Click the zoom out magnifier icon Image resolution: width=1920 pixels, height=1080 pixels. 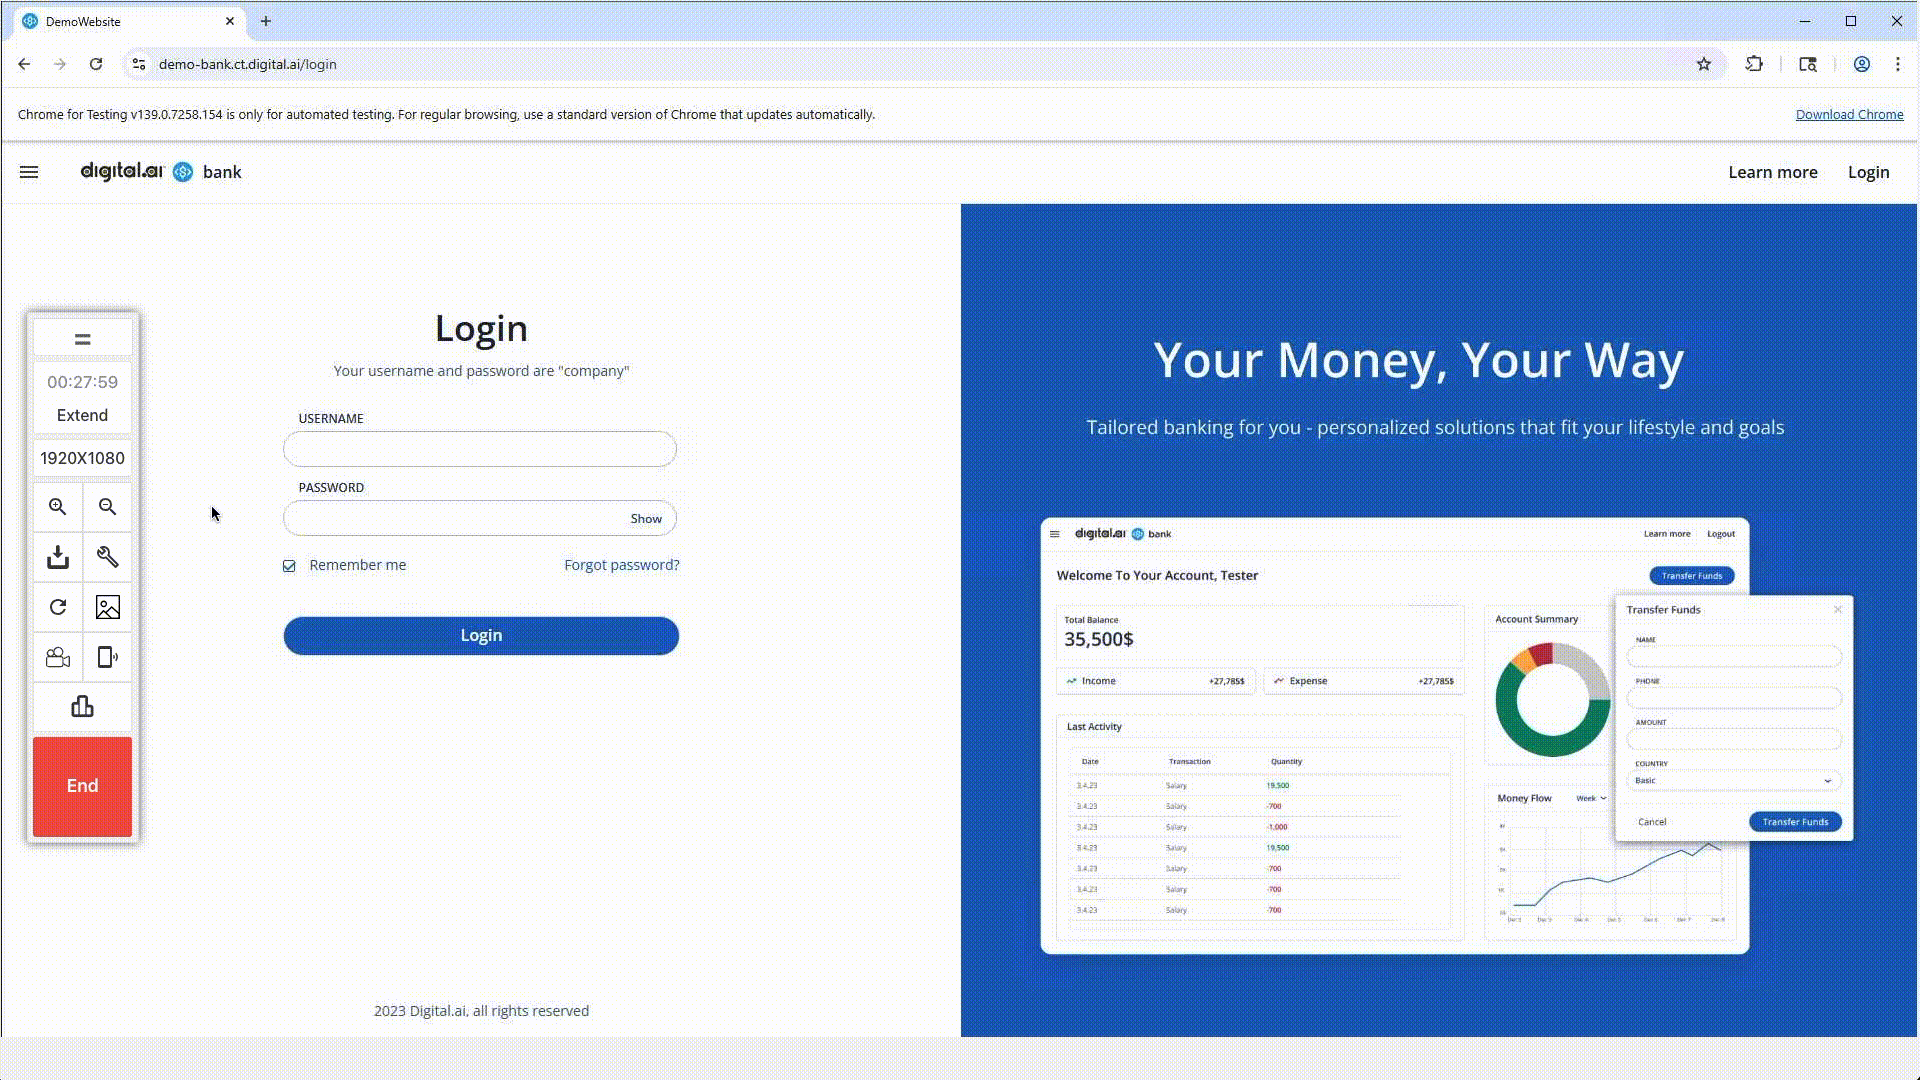click(107, 507)
